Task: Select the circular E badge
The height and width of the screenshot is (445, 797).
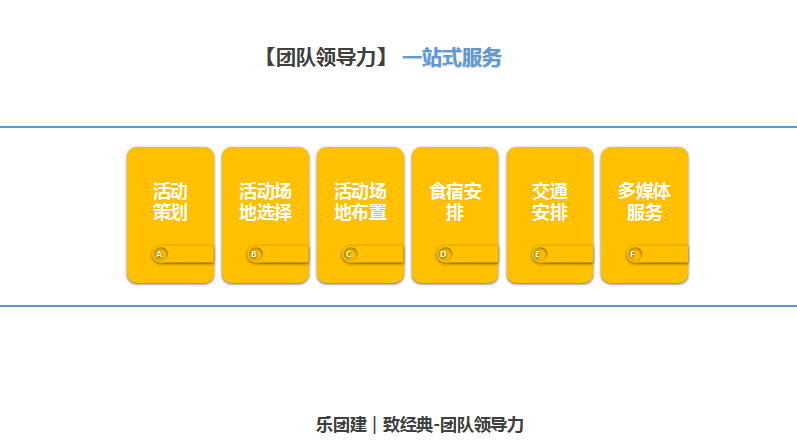Action: 539,254
